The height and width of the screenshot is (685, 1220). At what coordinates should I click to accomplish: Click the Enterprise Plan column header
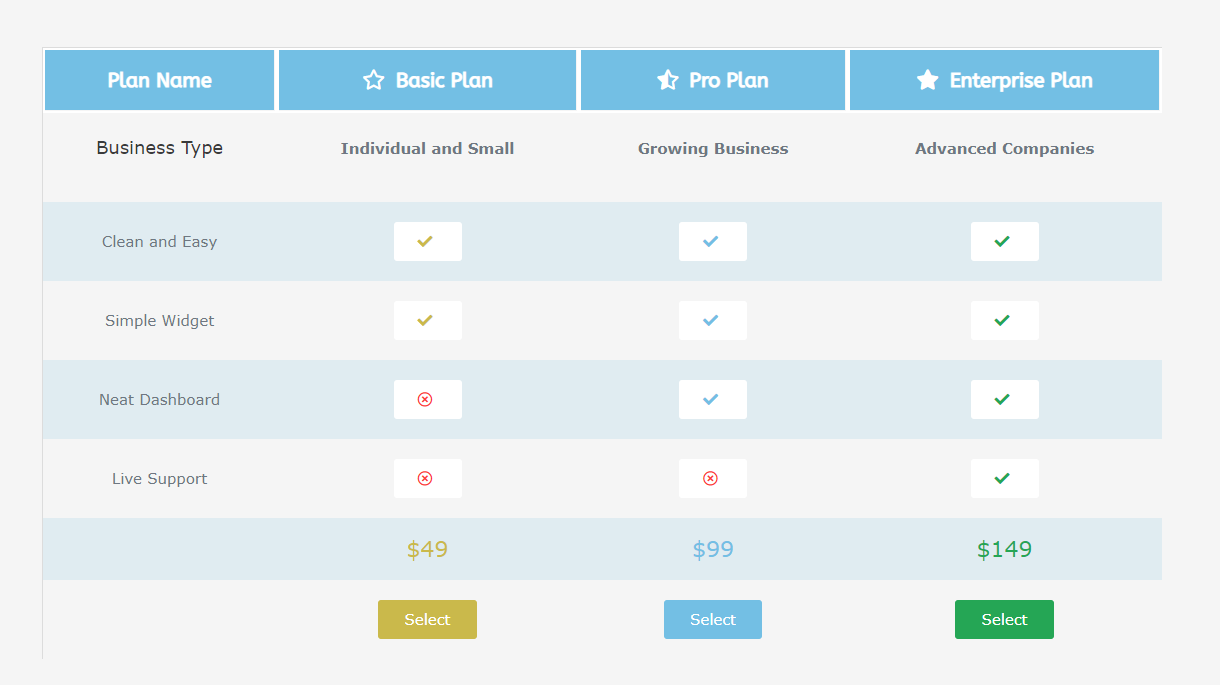click(x=1005, y=80)
